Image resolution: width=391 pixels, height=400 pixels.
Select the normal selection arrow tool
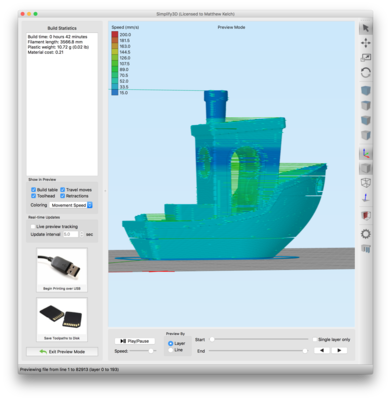tap(366, 28)
